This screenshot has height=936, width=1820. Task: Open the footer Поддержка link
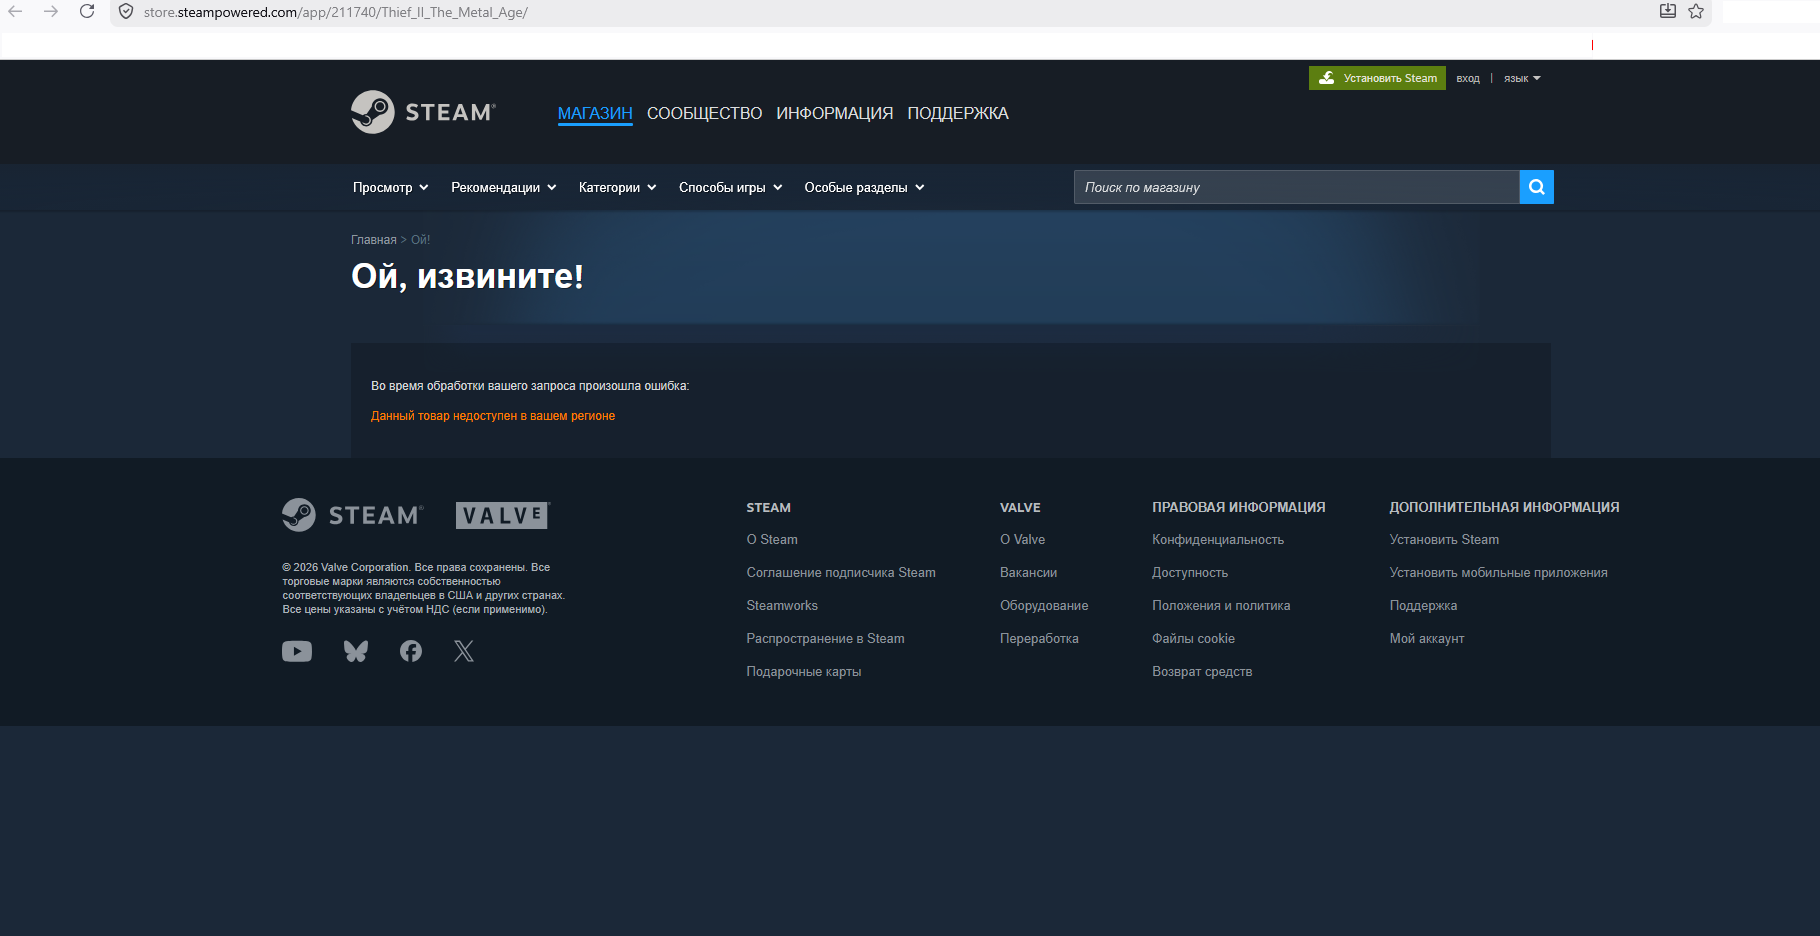point(1423,605)
